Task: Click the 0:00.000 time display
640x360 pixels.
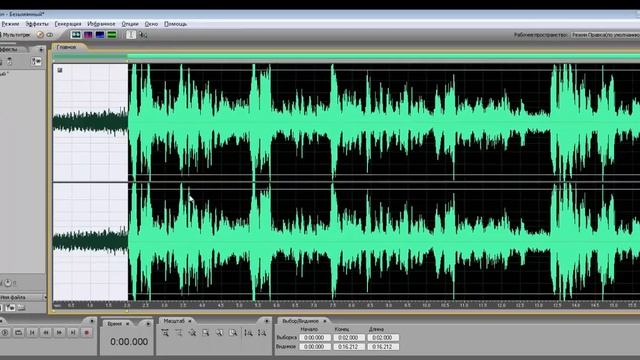Action: [129, 342]
